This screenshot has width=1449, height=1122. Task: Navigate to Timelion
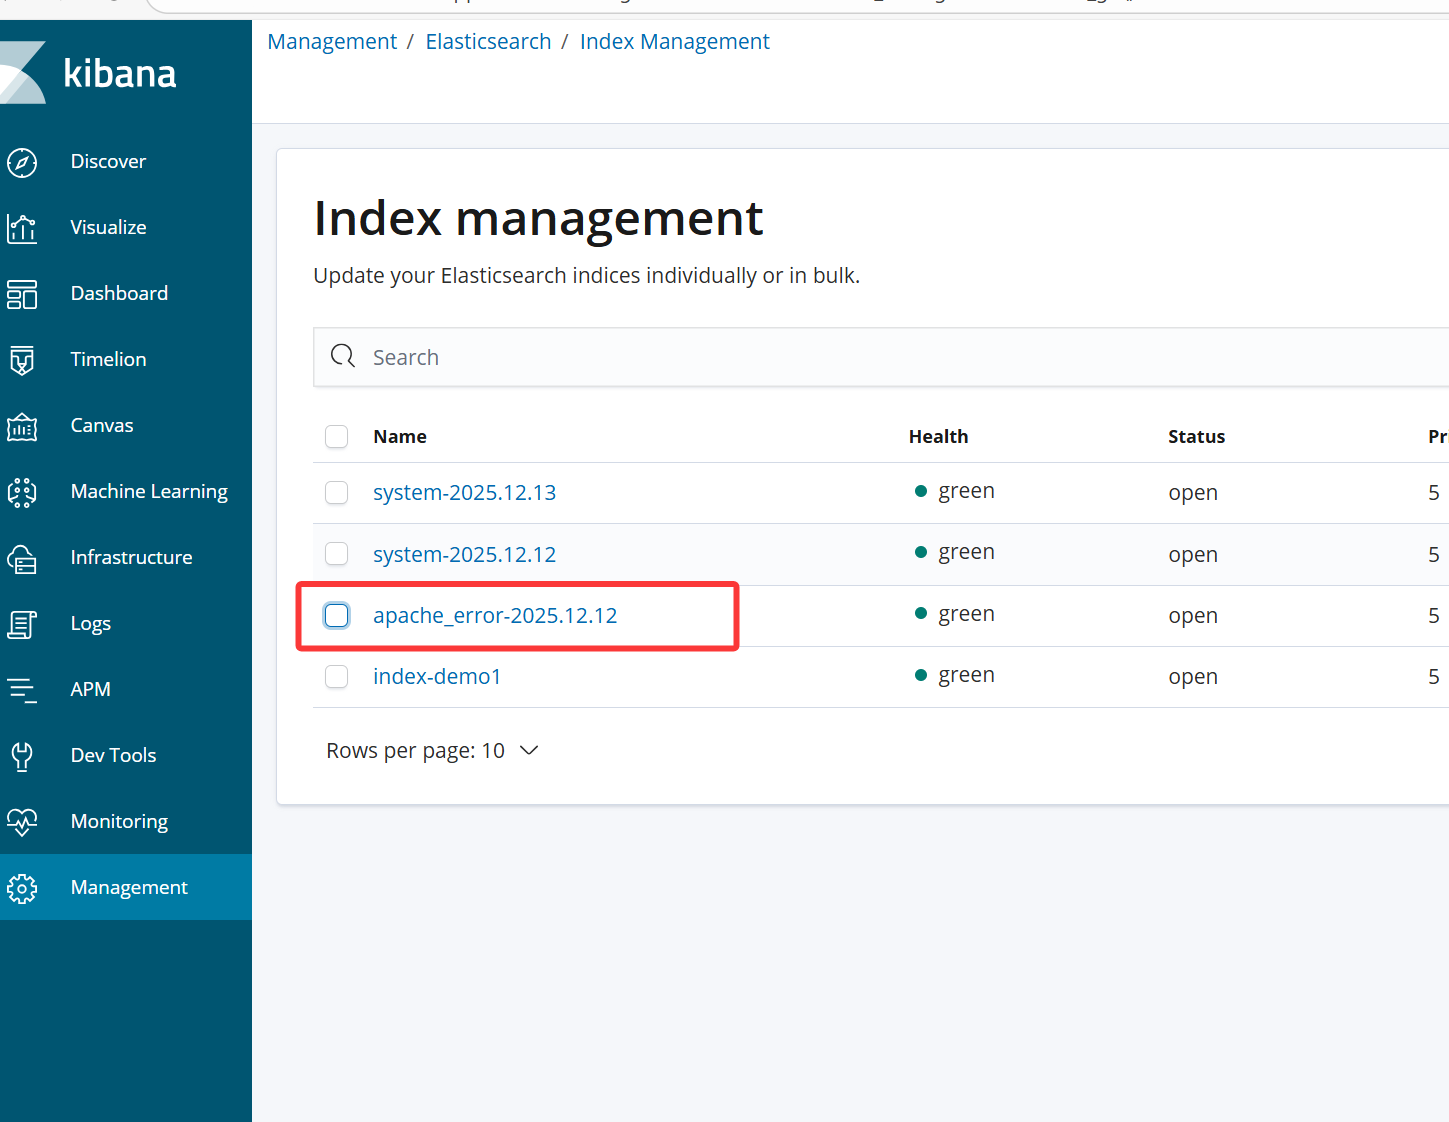click(108, 359)
